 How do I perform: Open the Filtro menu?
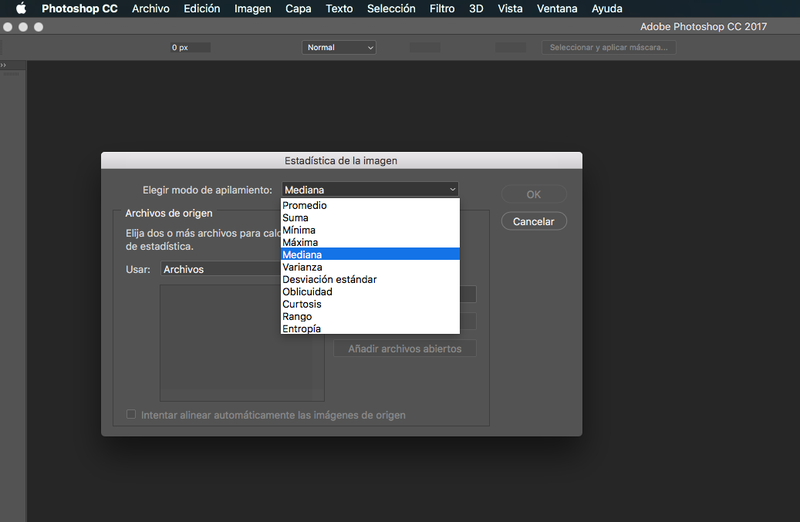coord(442,9)
